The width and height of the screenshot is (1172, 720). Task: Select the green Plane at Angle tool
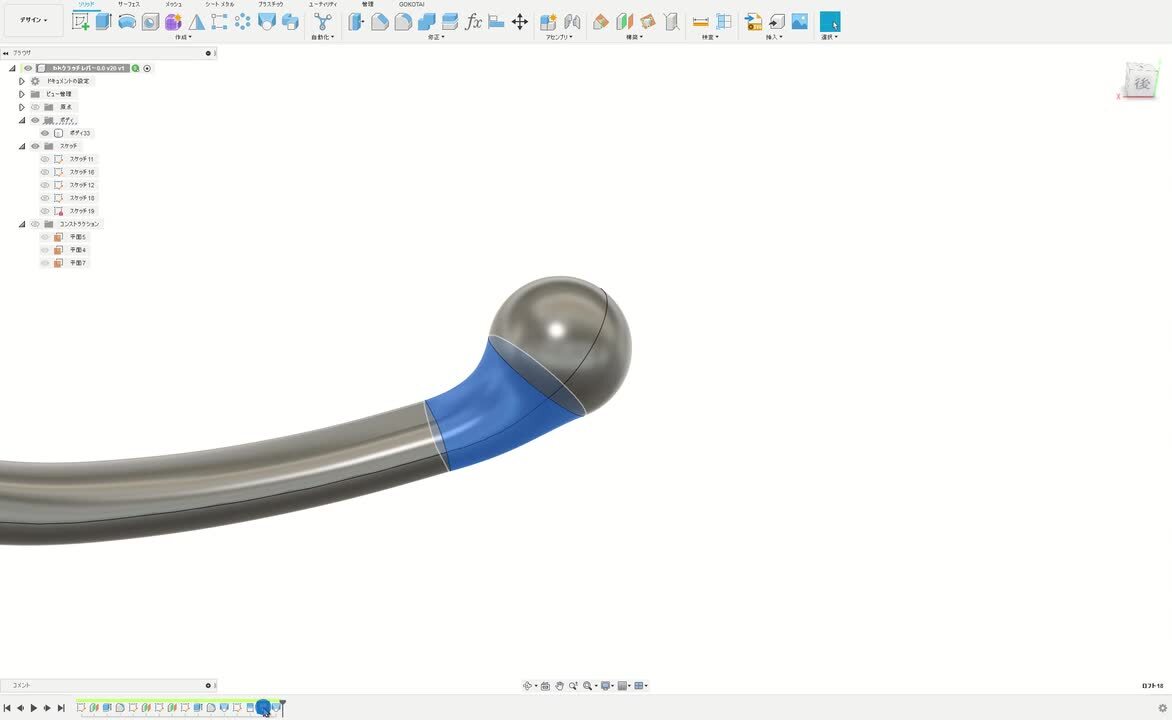(624, 22)
